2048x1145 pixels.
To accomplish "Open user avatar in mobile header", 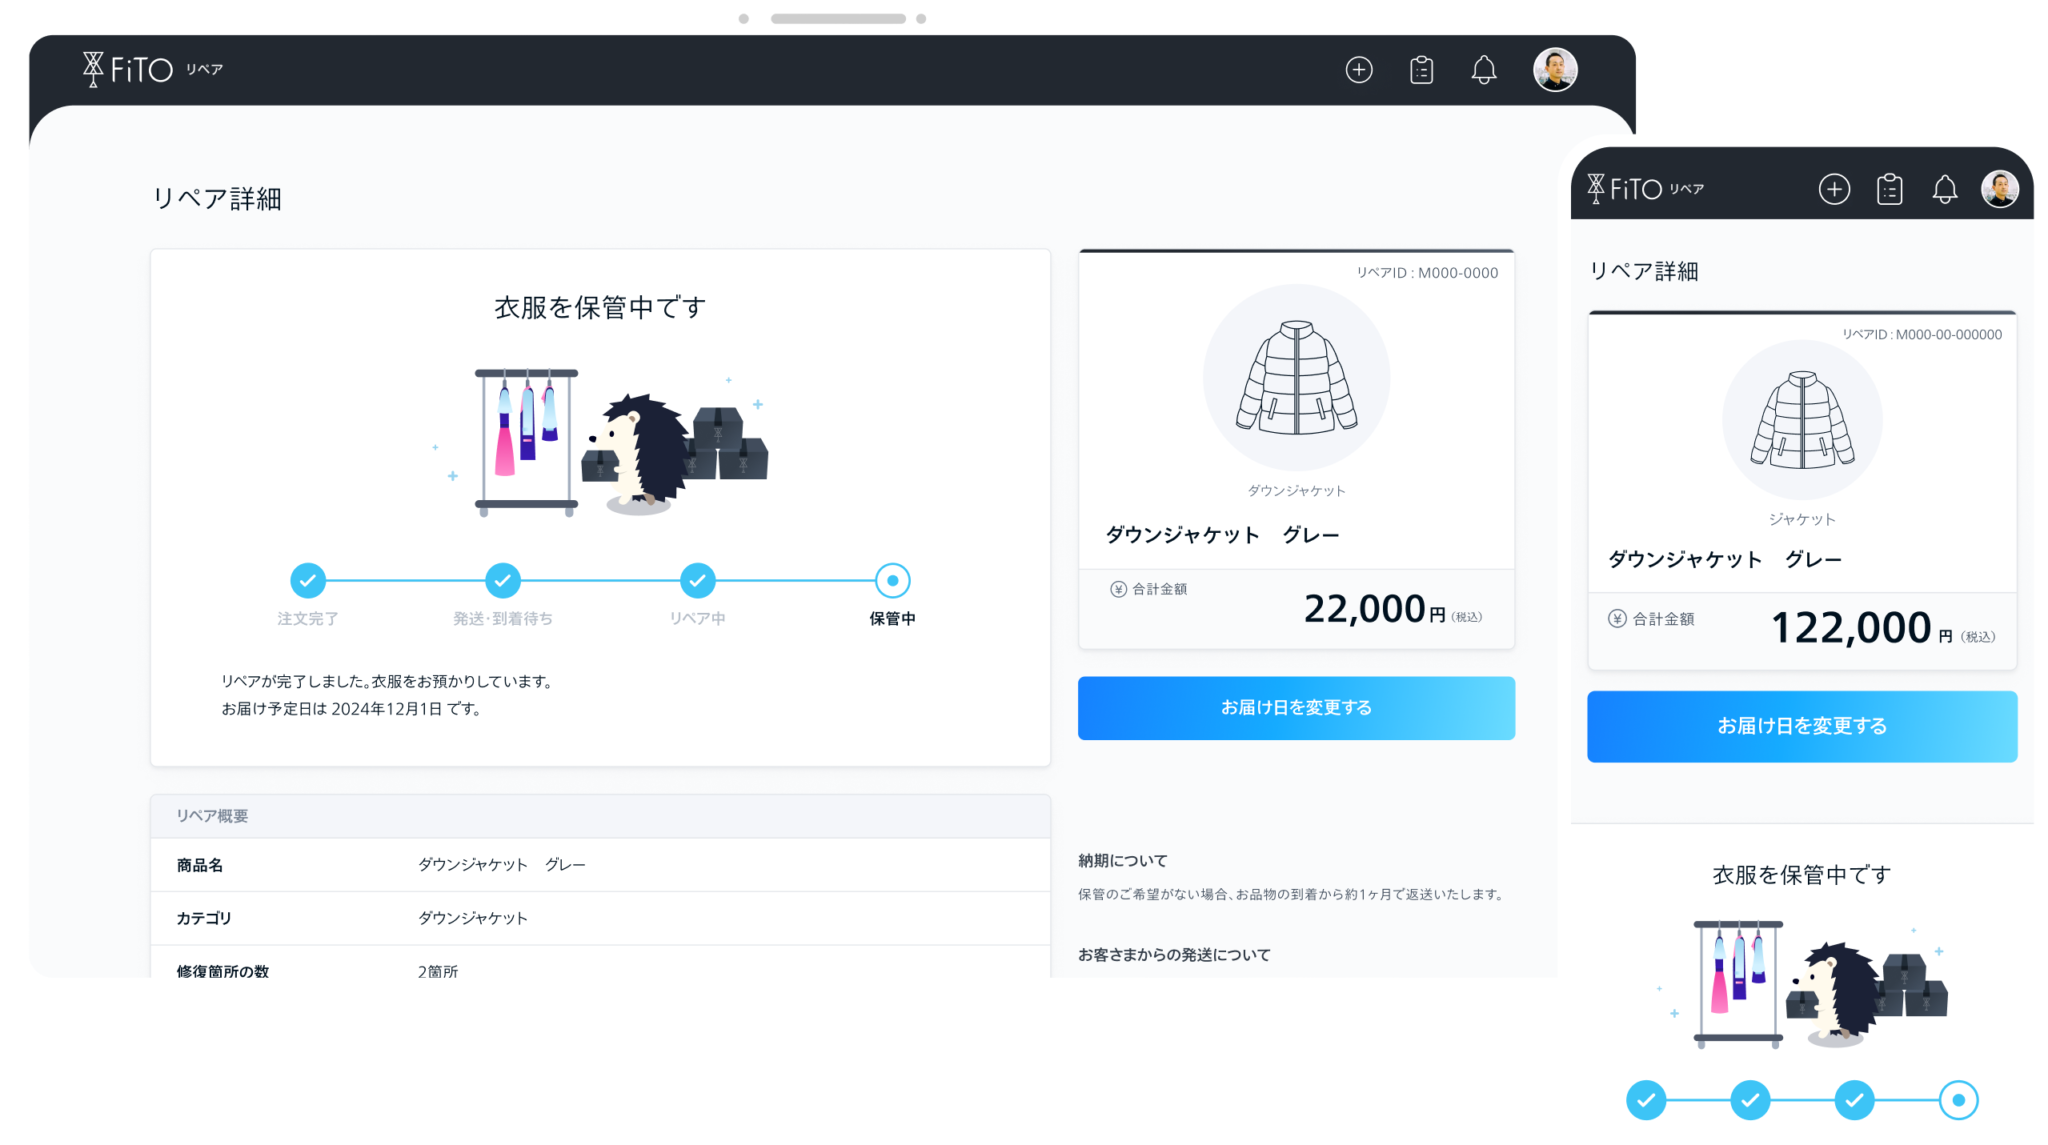I will (x=2000, y=188).
